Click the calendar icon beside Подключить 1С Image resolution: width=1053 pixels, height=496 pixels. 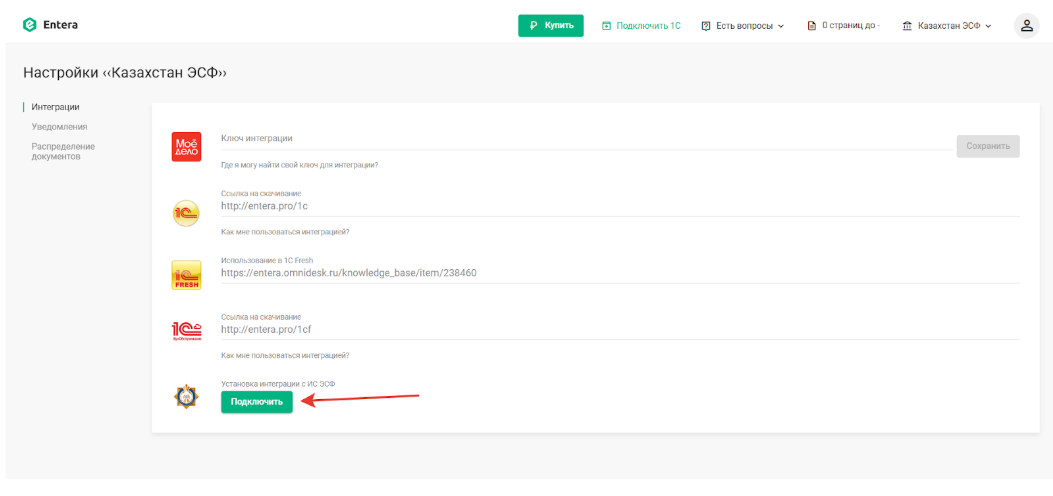[x=606, y=26]
